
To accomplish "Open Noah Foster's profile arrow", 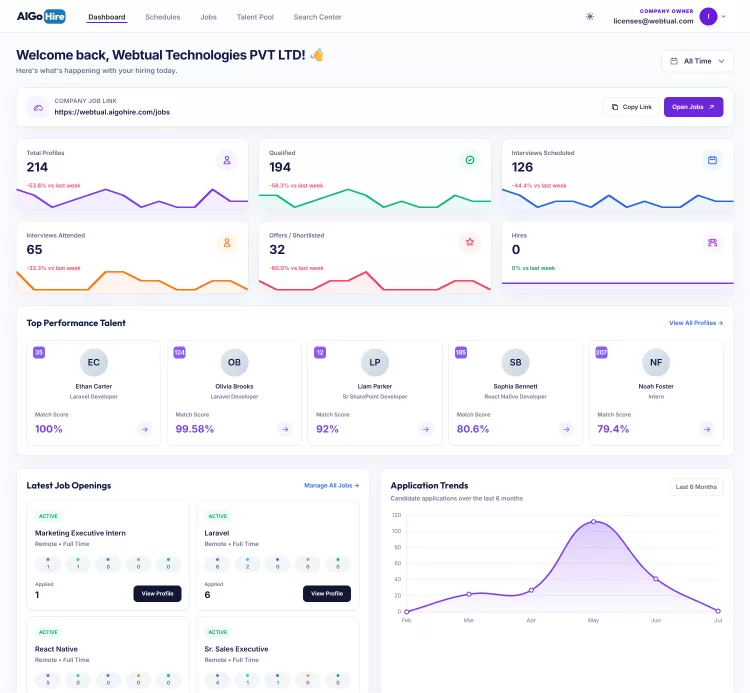I will [x=707, y=429].
